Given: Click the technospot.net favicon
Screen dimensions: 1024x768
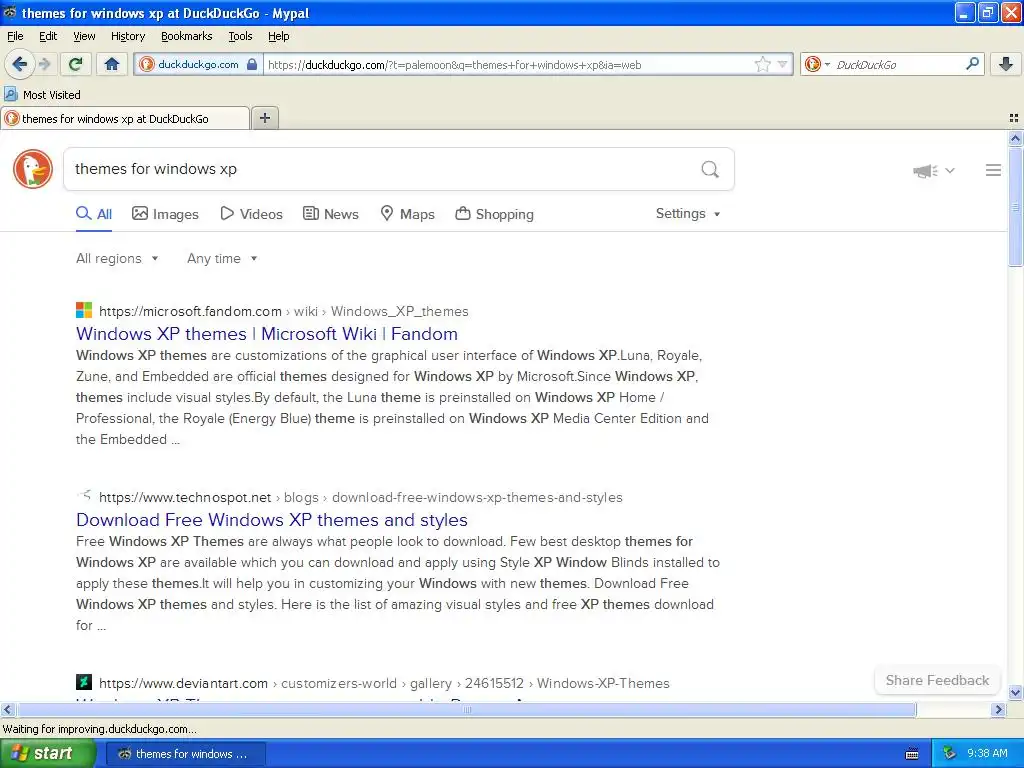Looking at the screenshot, I should pyautogui.click(x=84, y=496).
